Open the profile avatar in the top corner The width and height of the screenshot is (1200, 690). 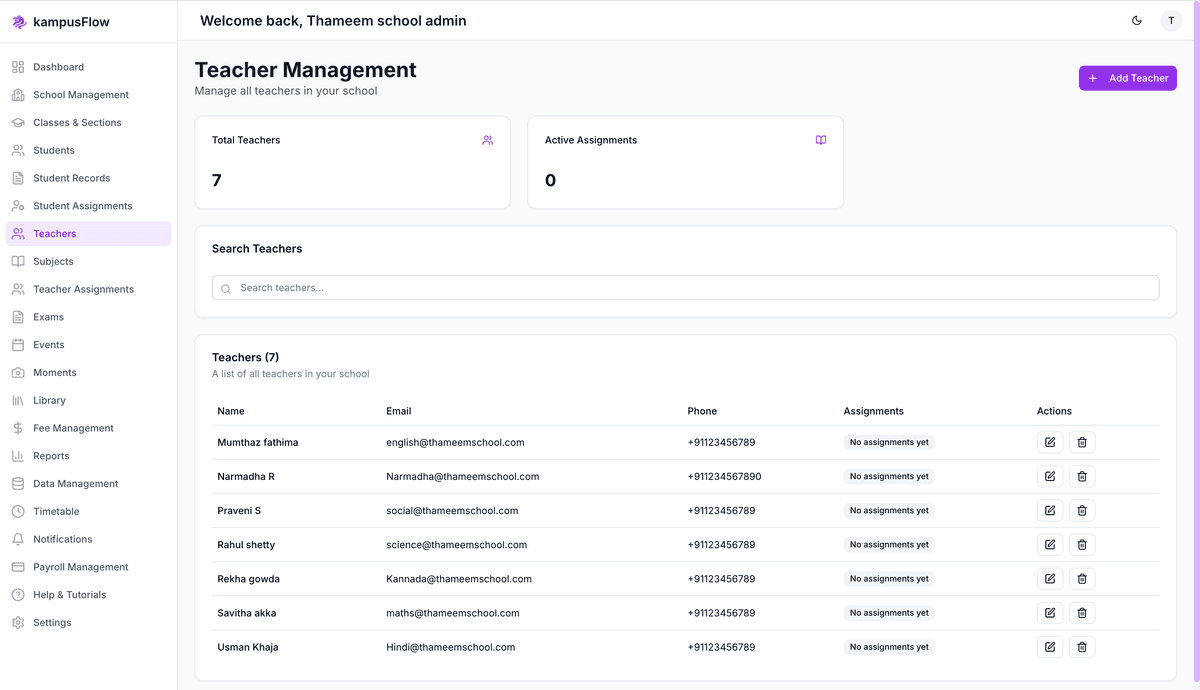tap(1171, 20)
